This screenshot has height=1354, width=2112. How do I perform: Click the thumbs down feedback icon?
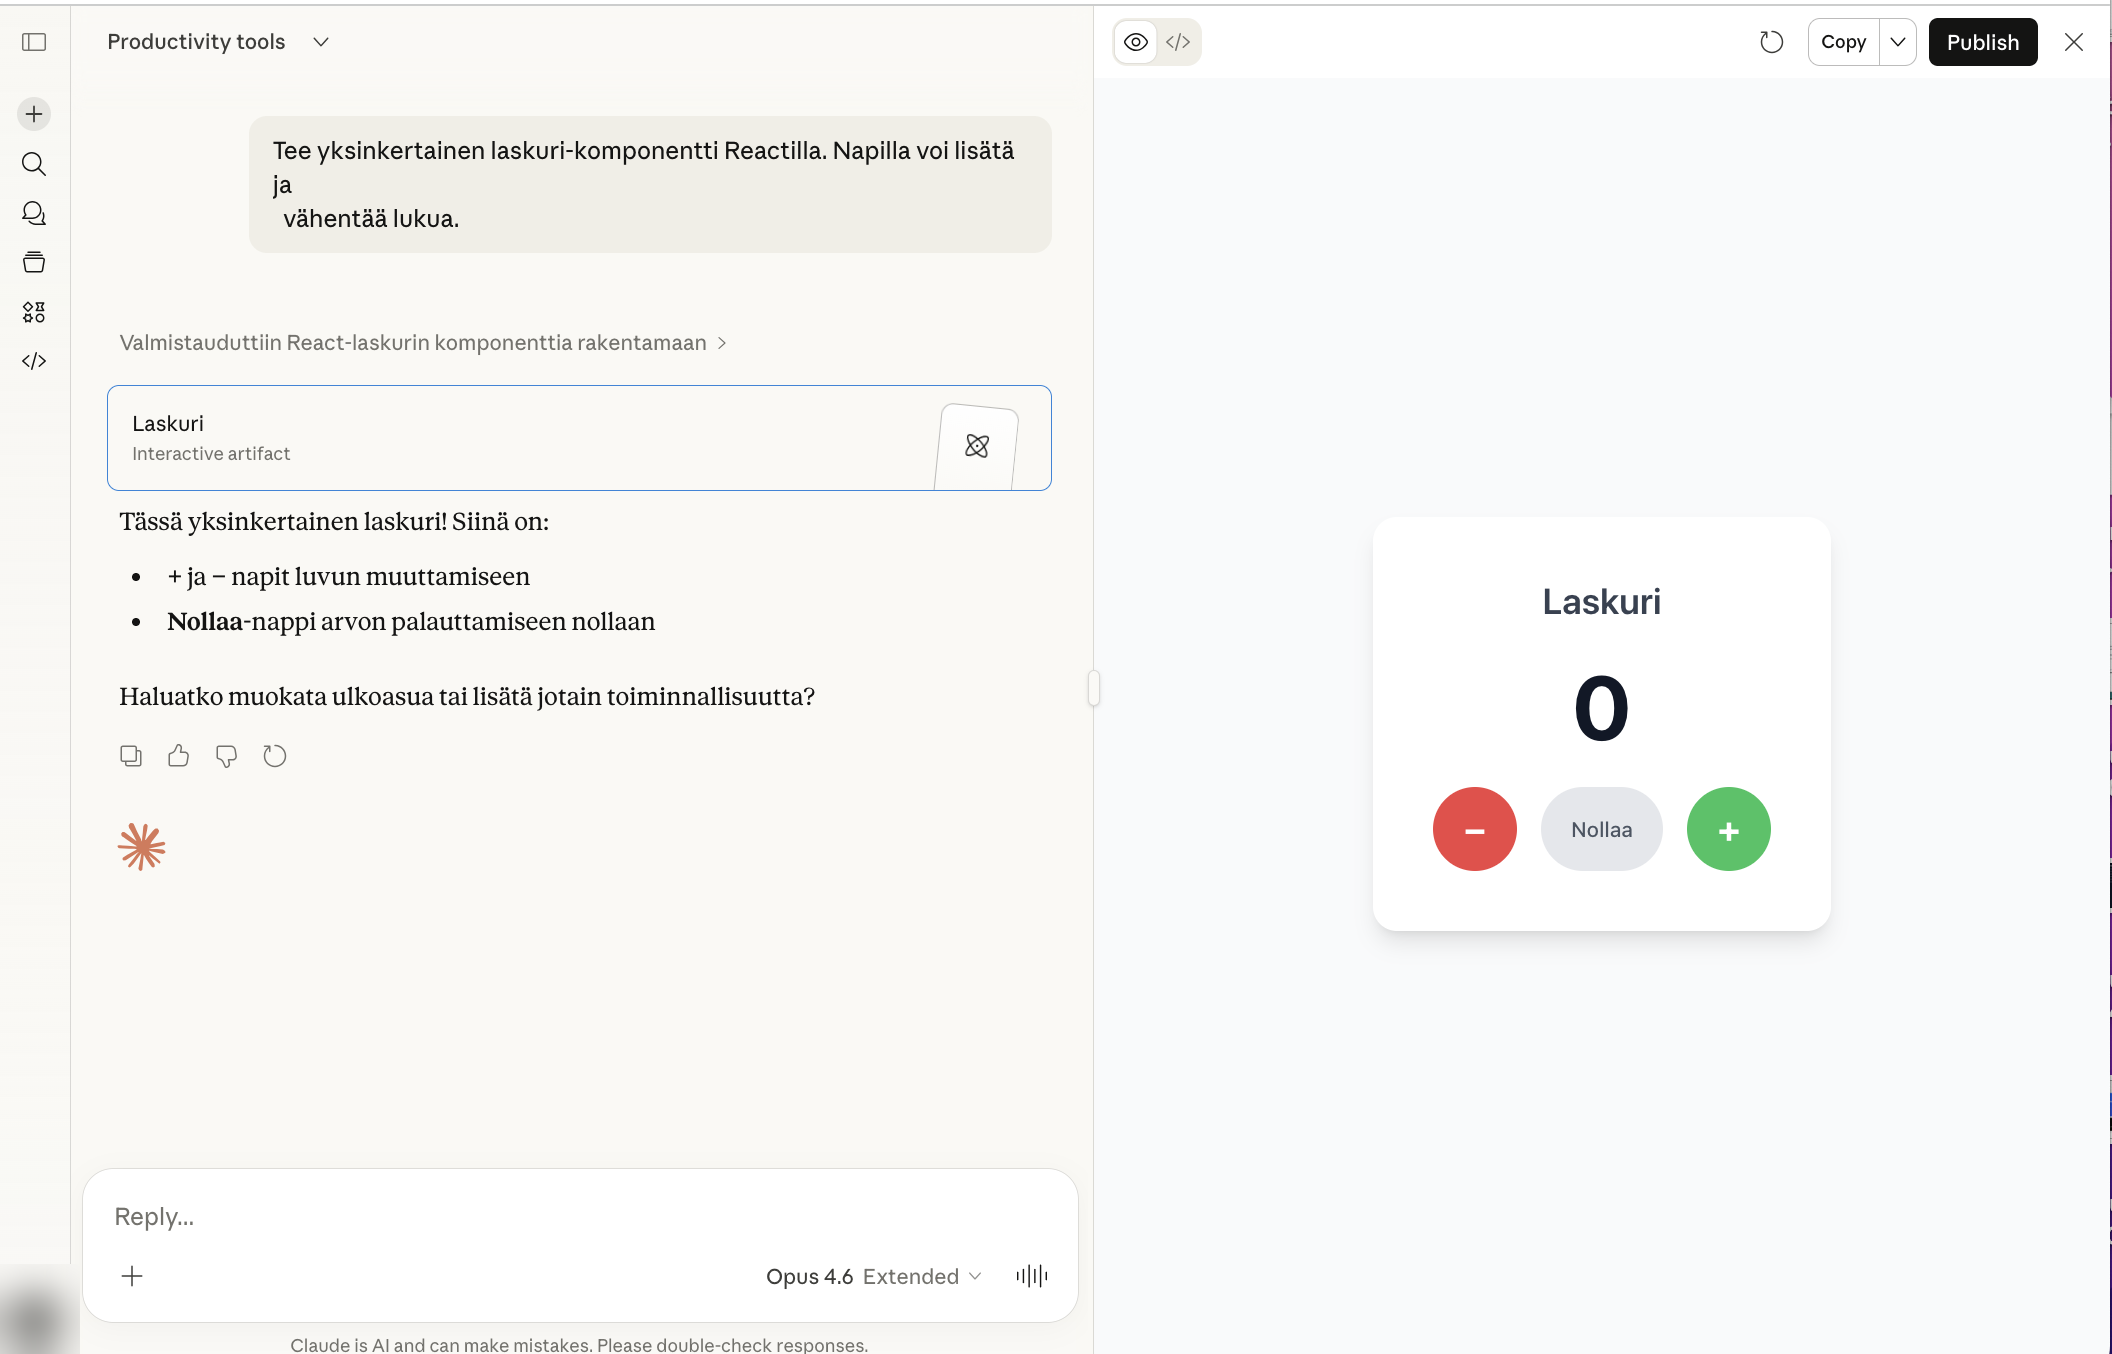[227, 756]
